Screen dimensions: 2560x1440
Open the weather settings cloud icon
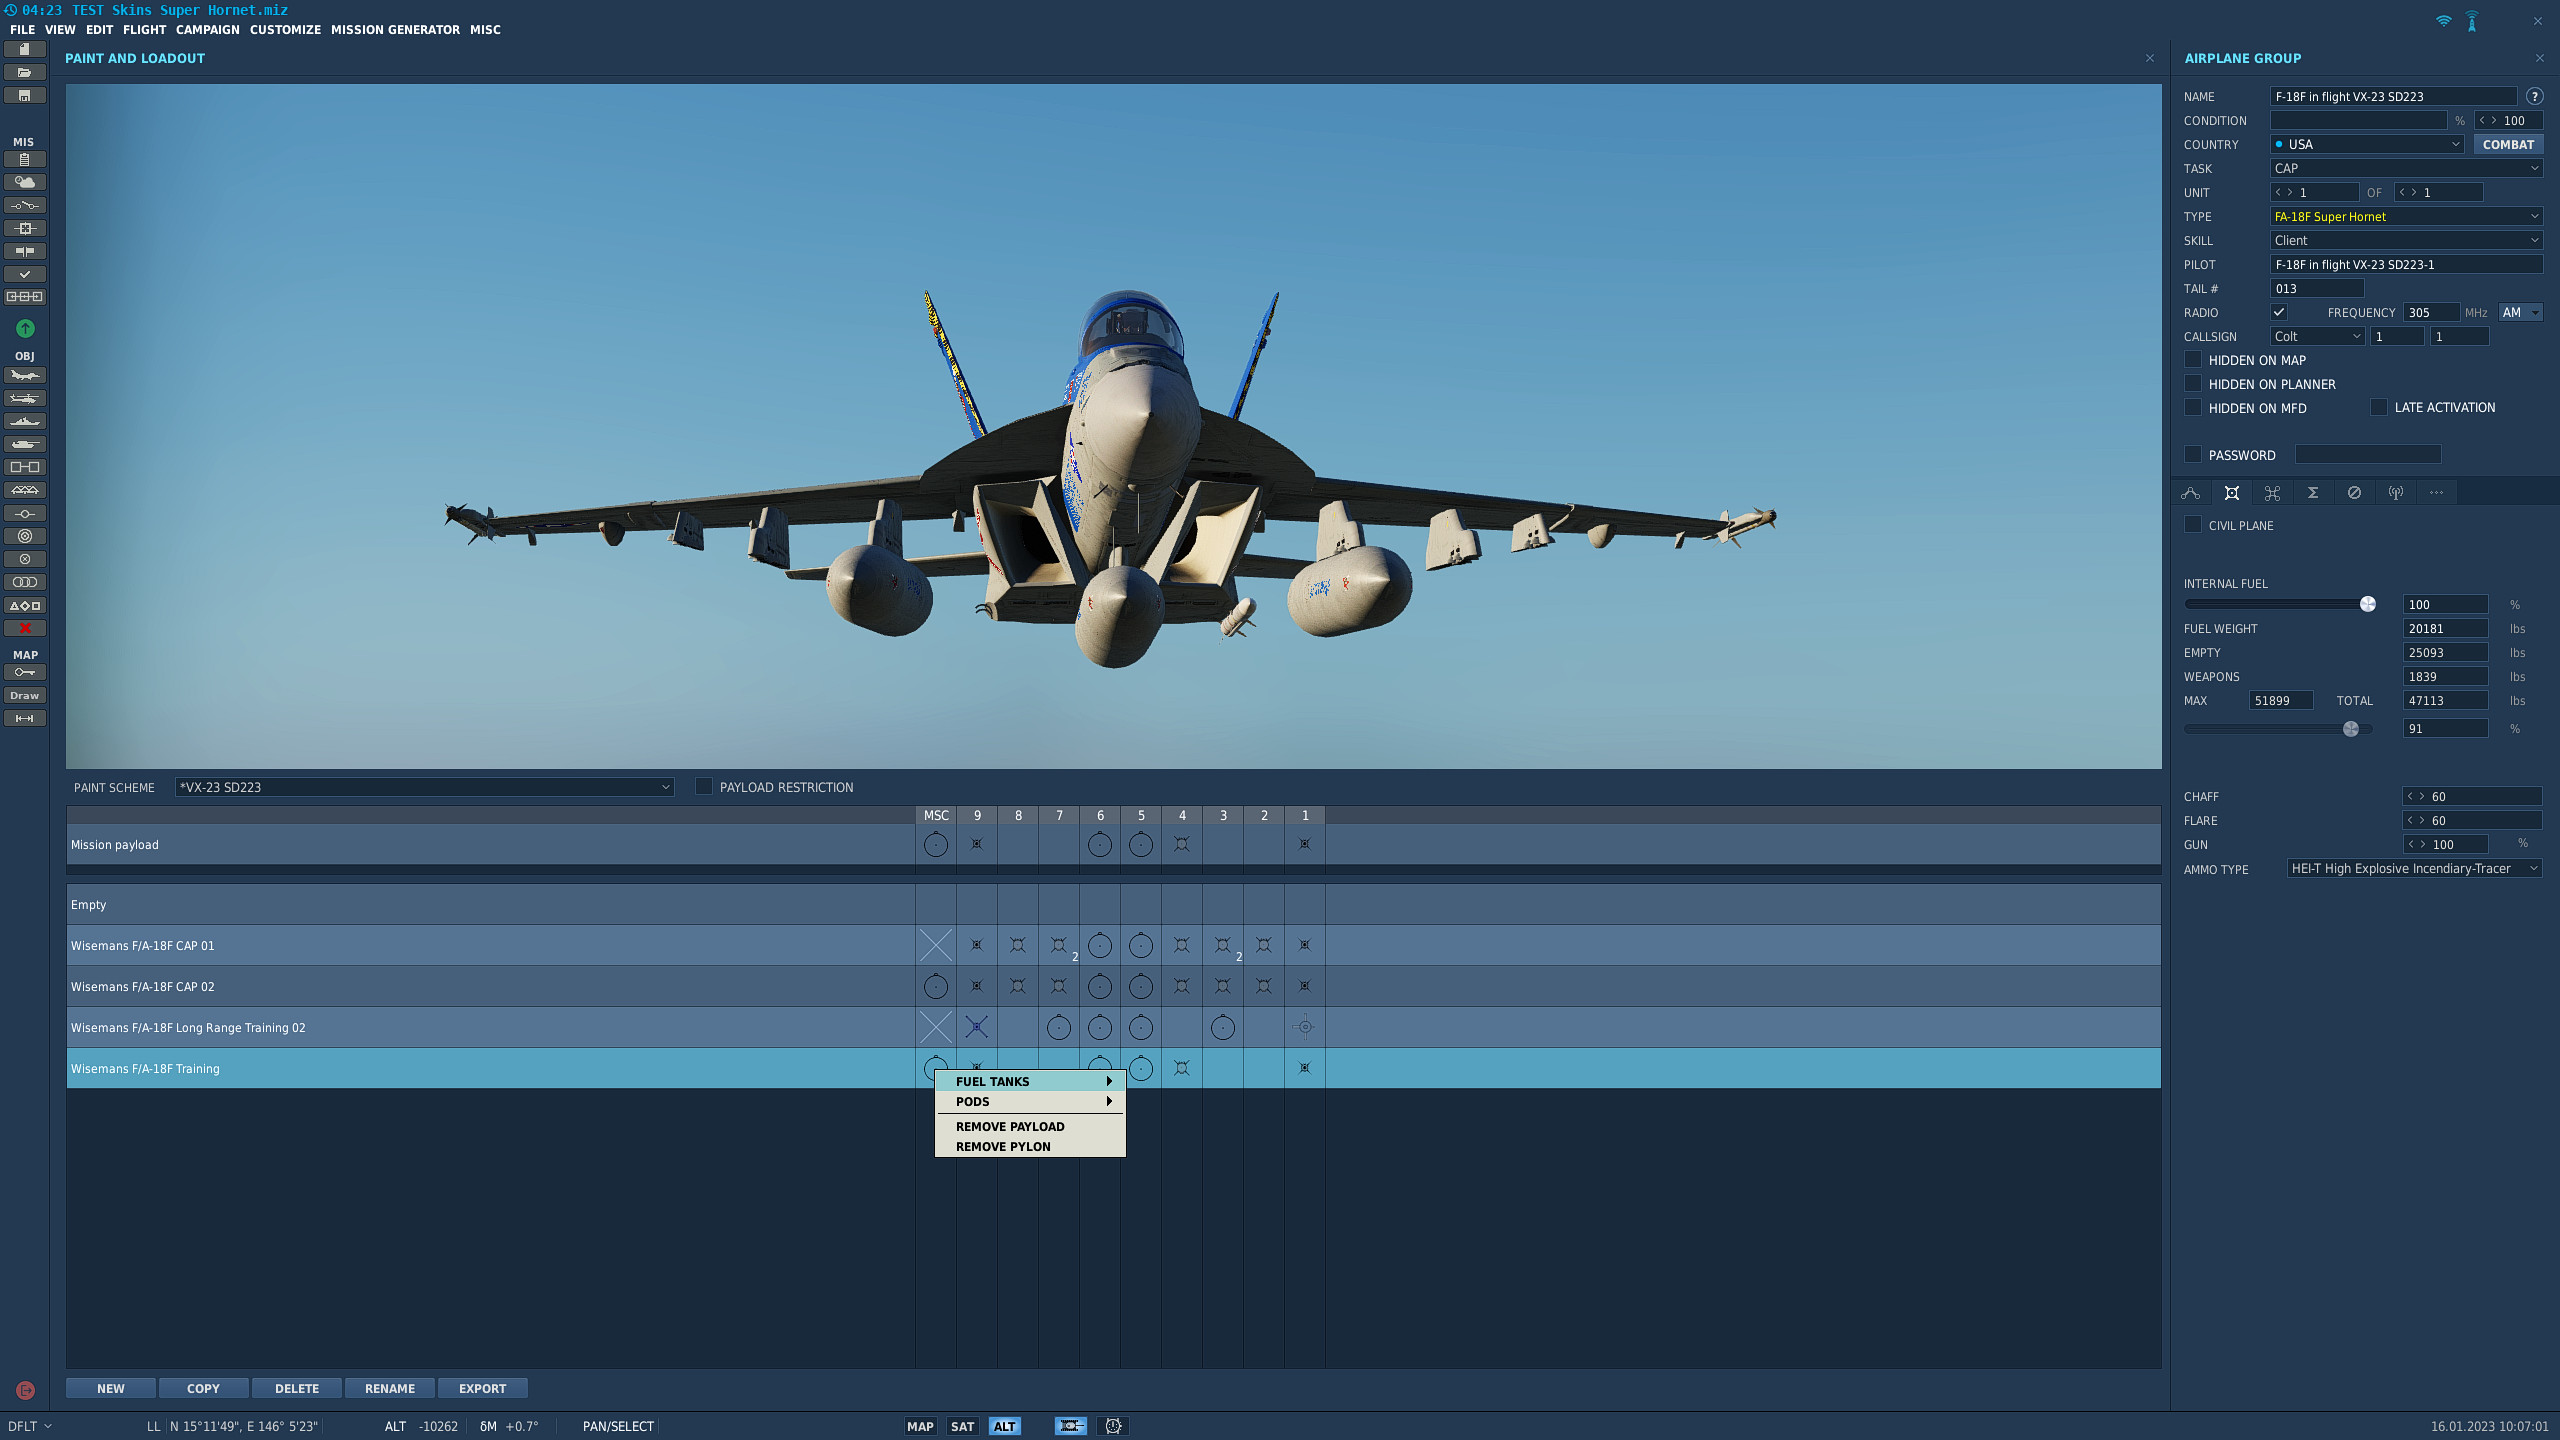pyautogui.click(x=25, y=182)
